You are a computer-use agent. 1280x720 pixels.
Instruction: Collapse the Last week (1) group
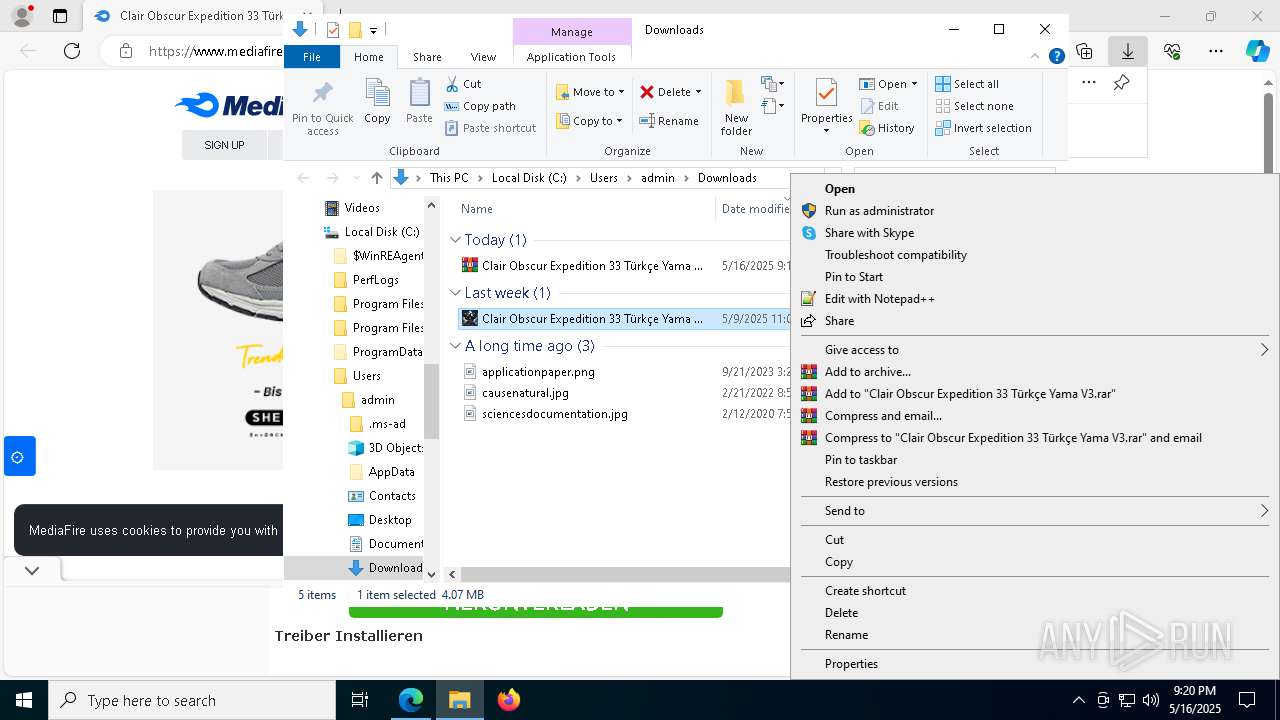click(x=455, y=293)
